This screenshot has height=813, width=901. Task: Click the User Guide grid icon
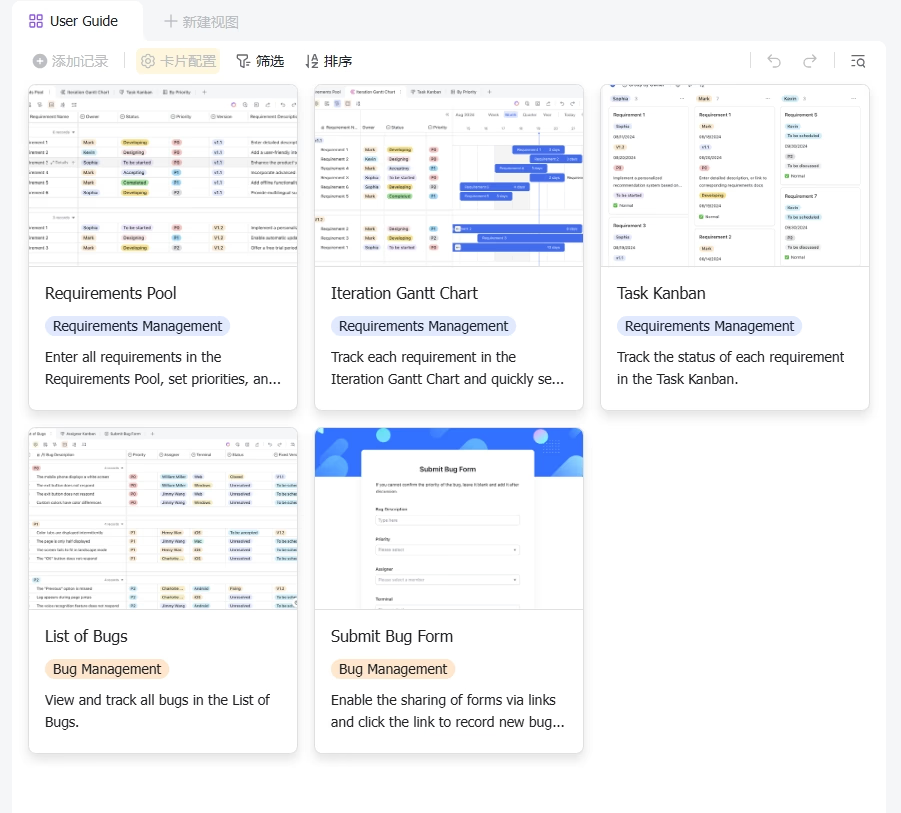pyautogui.click(x=36, y=21)
